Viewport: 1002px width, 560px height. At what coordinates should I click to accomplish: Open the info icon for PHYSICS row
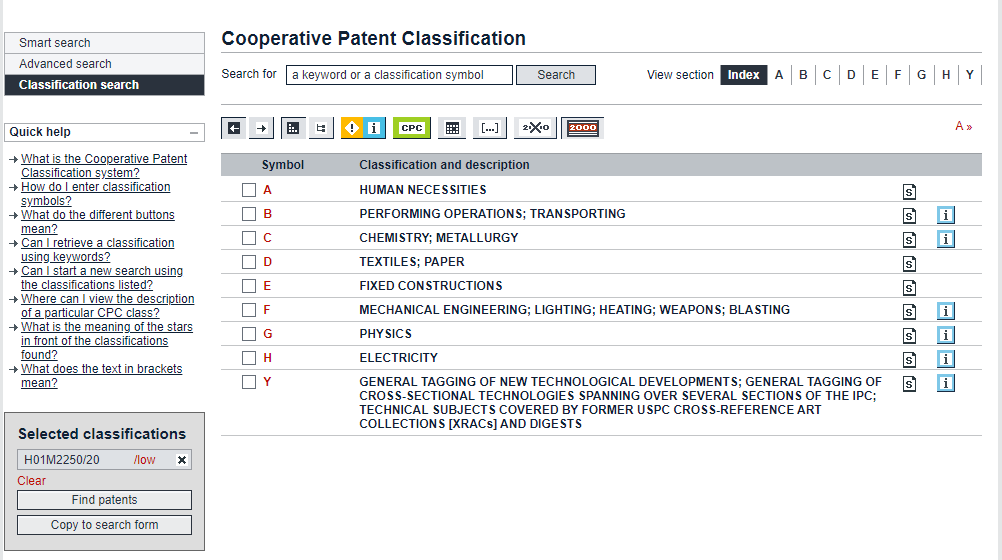(946, 335)
